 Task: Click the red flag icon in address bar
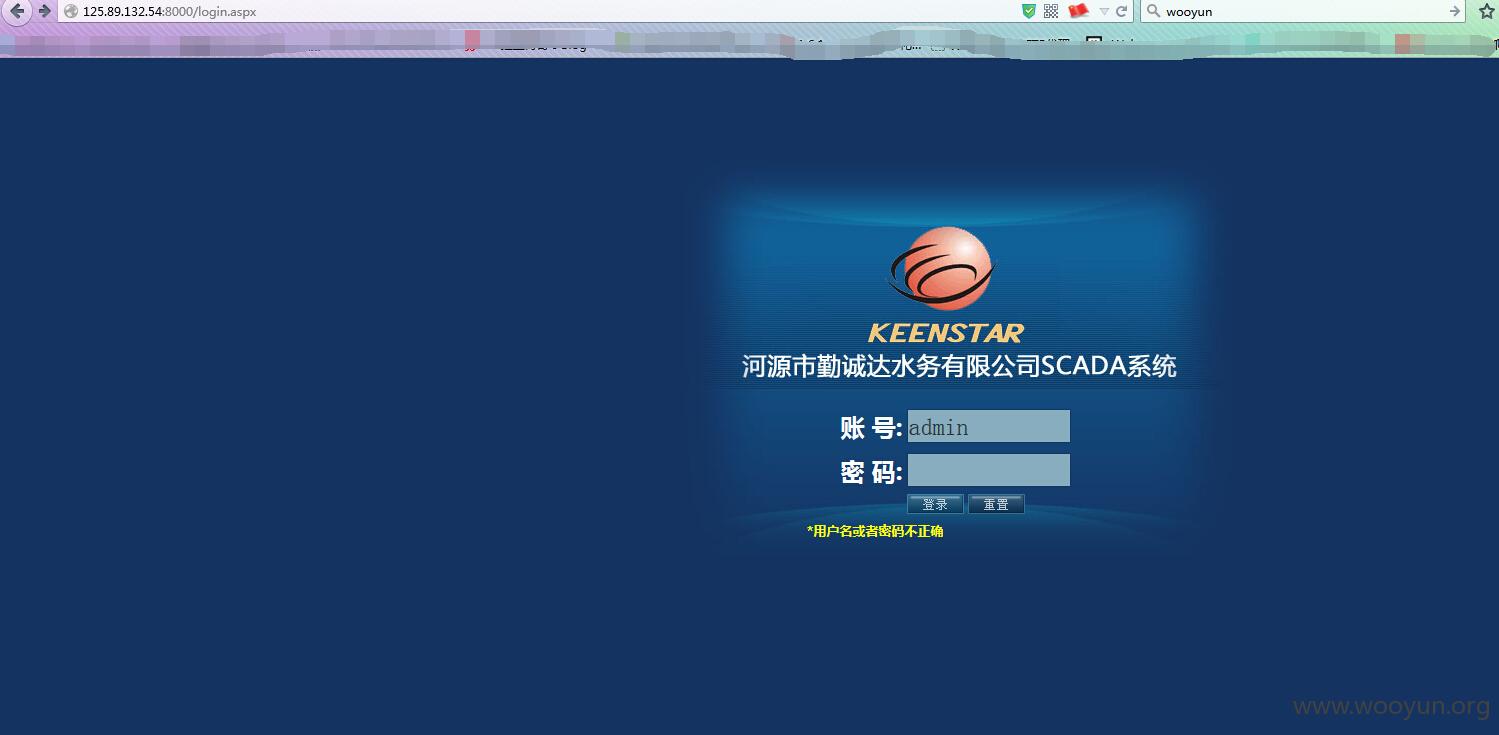(1078, 11)
